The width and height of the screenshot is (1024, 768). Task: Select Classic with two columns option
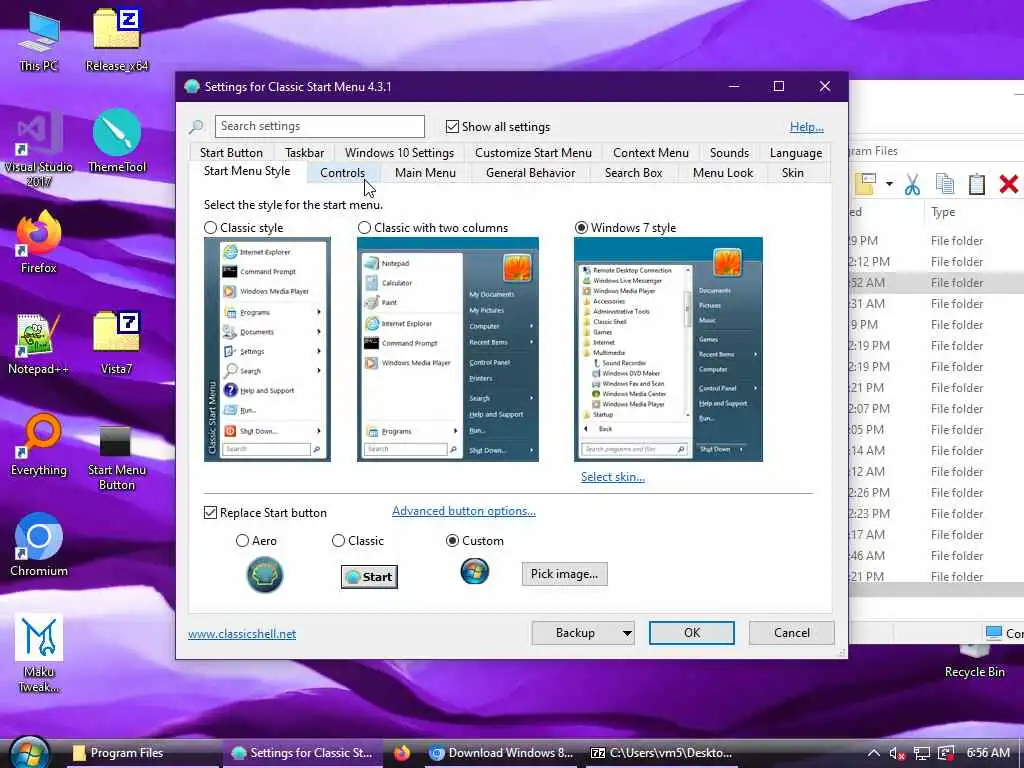pyautogui.click(x=364, y=228)
